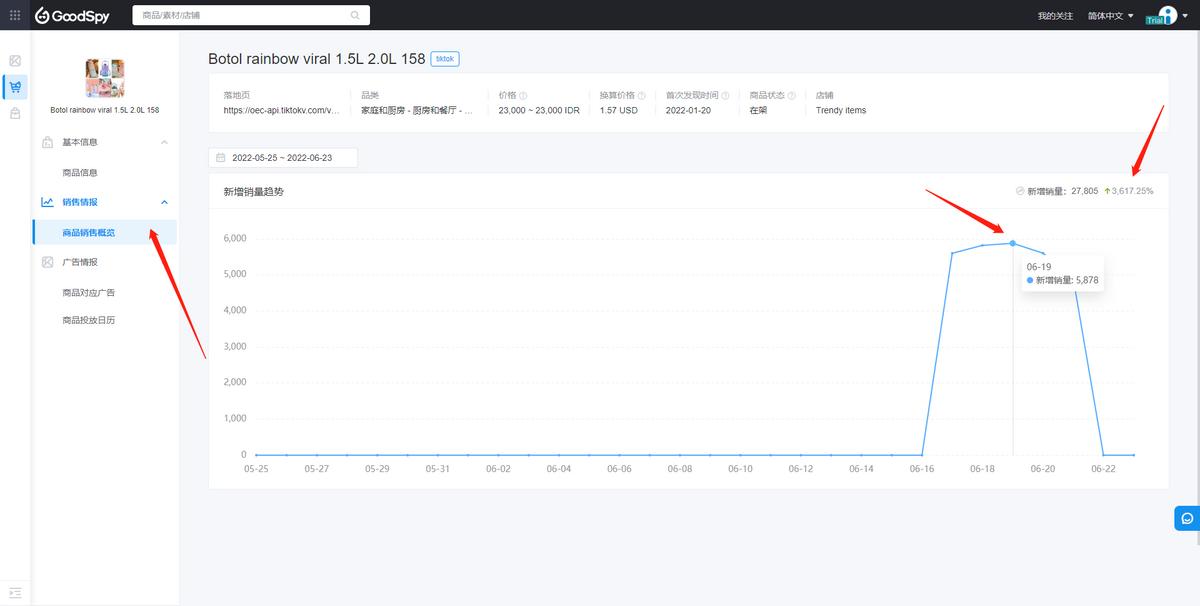The height and width of the screenshot is (606, 1200).
Task: Click the 2022-01-20 first discovered date
Action: [691, 110]
